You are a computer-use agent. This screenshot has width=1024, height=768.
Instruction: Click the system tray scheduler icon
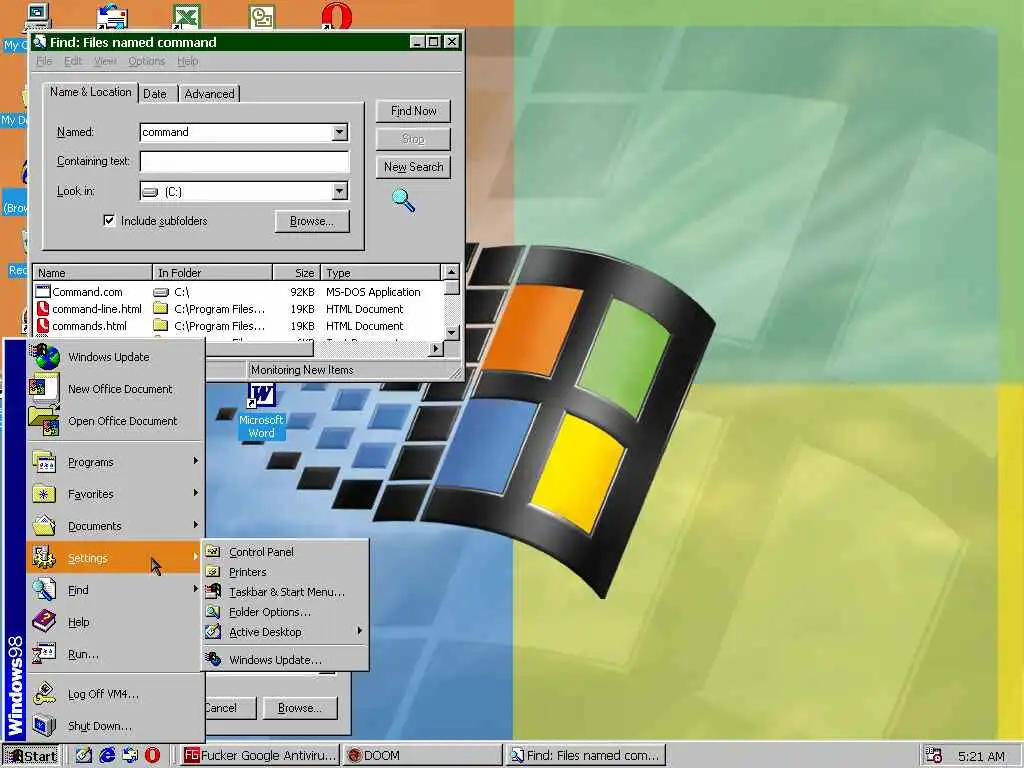coord(934,756)
